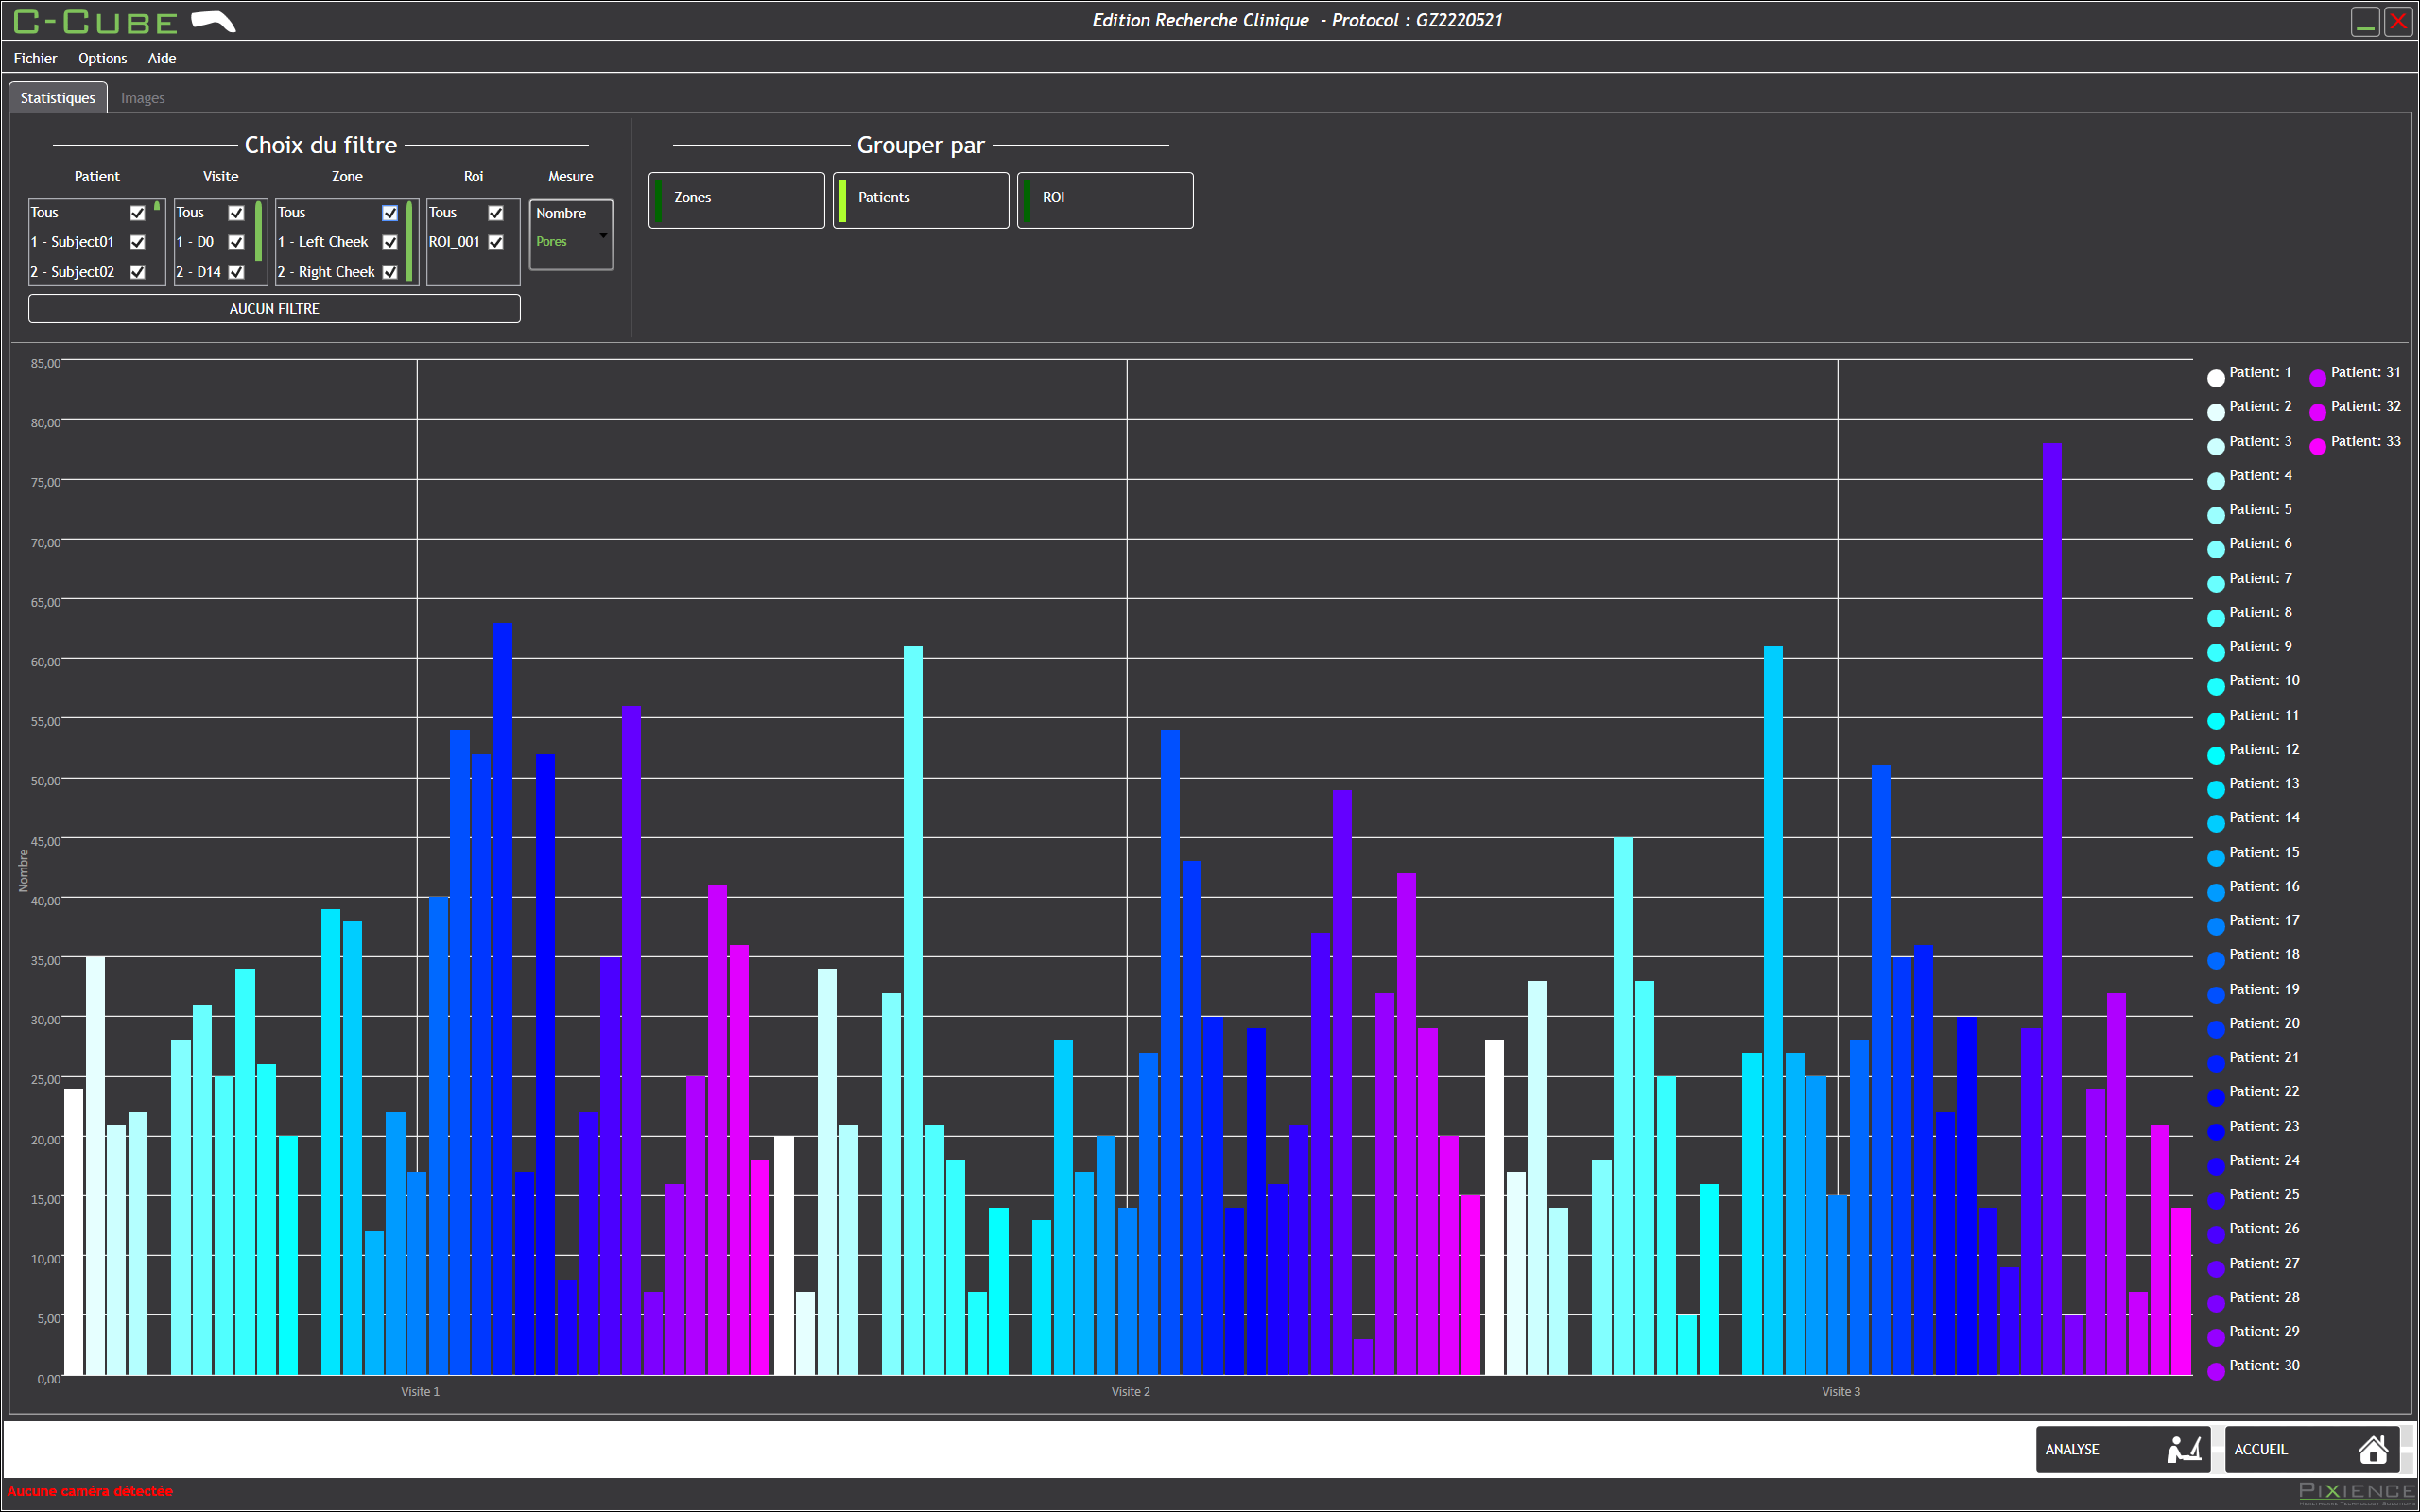Click the Patient: 5 legend dot
Viewport: 2420px width, 1512px height.
(2216, 515)
